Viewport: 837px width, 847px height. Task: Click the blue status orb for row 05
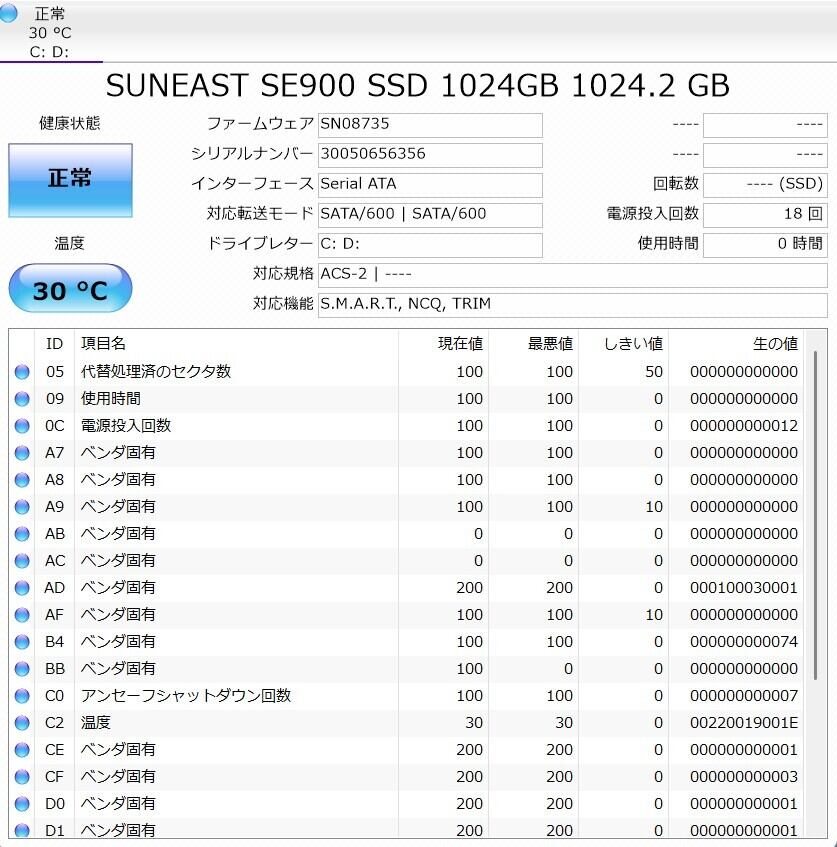pos(22,372)
